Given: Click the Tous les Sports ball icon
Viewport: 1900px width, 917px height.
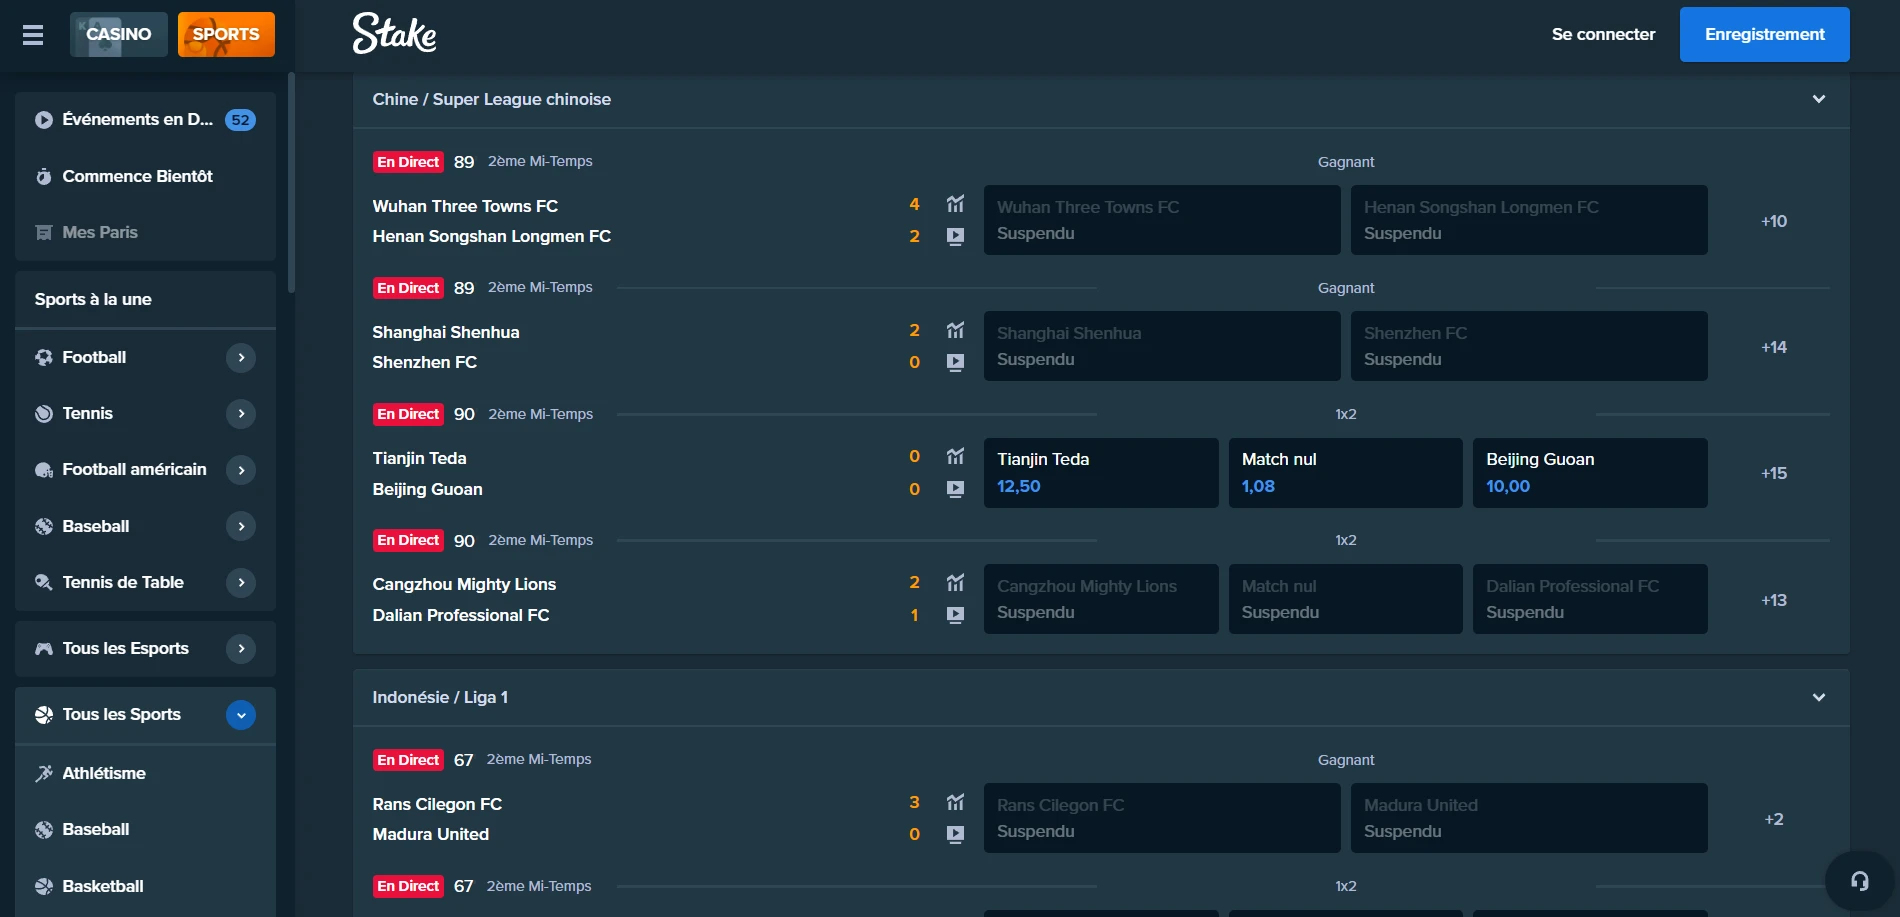Looking at the screenshot, I should pyautogui.click(x=44, y=714).
